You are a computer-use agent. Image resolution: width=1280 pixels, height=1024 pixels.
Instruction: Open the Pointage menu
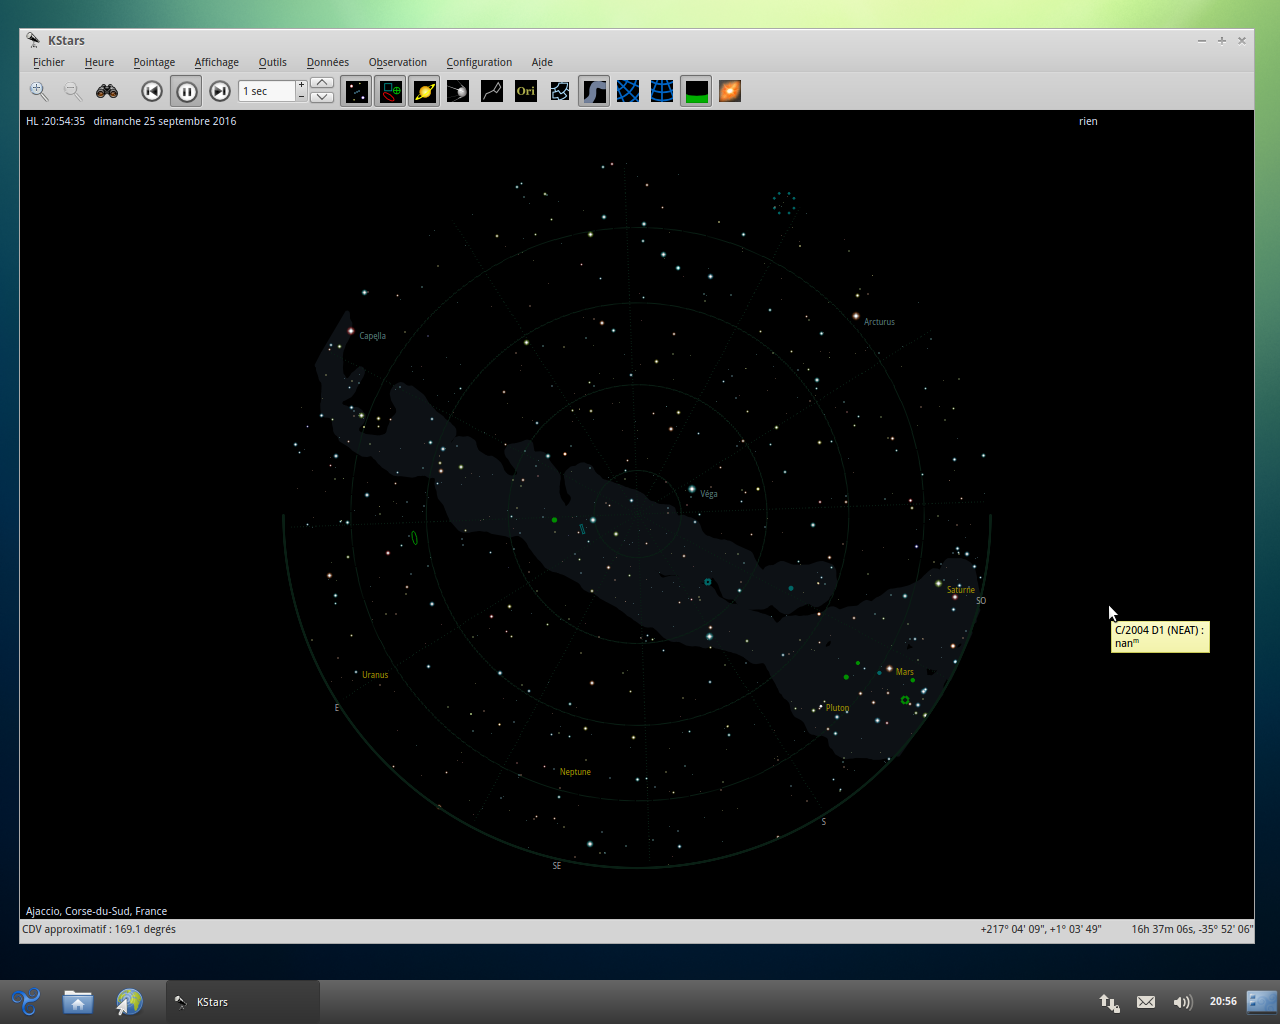(154, 62)
